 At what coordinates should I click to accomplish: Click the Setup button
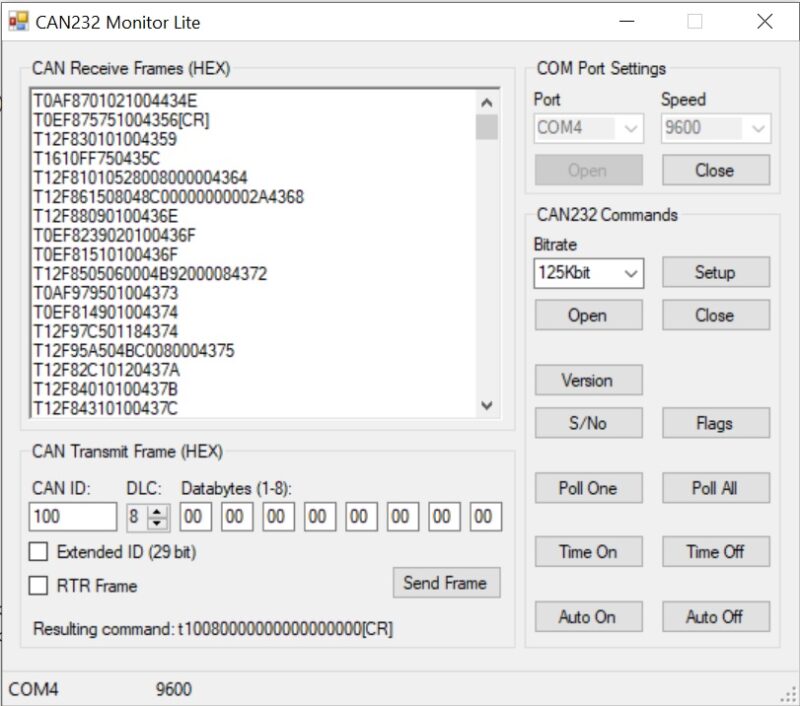716,272
